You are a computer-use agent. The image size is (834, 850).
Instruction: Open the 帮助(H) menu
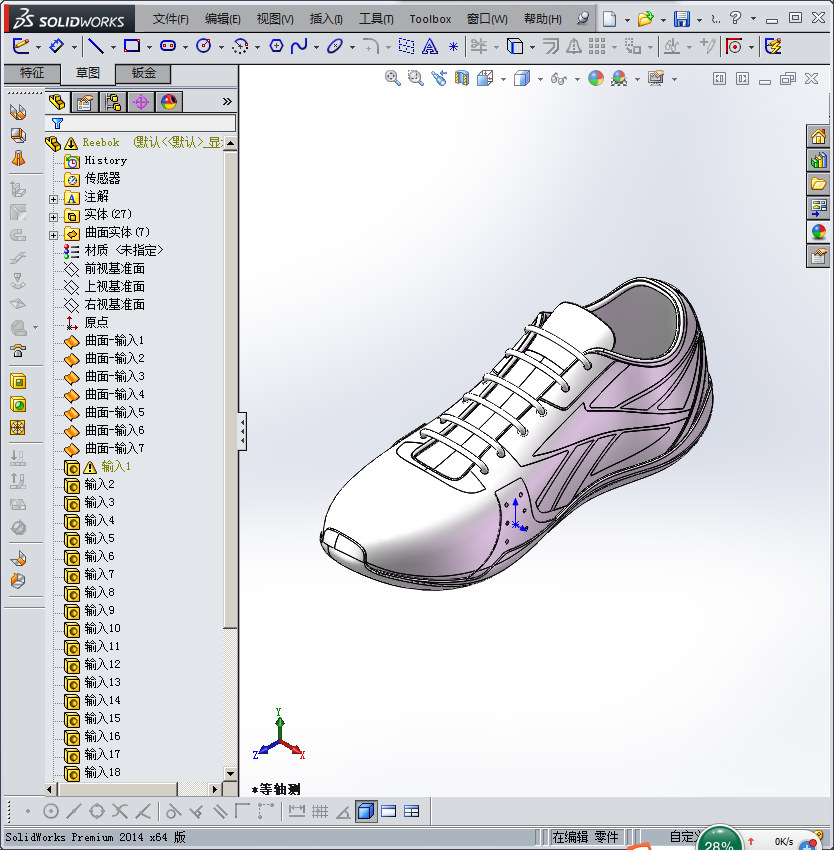pyautogui.click(x=543, y=19)
